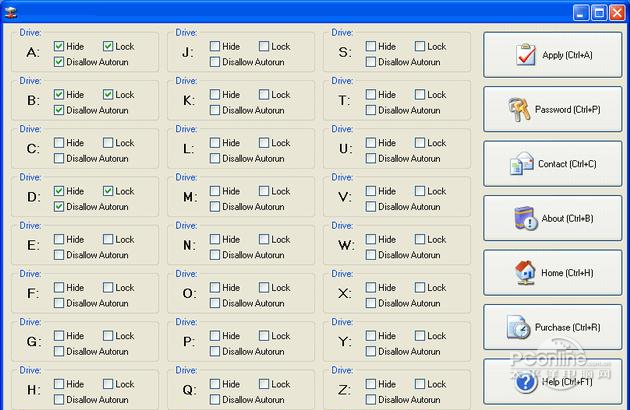Check Disallow Autorun for drive N:
Viewport: 630px width, 410px height.
point(215,255)
